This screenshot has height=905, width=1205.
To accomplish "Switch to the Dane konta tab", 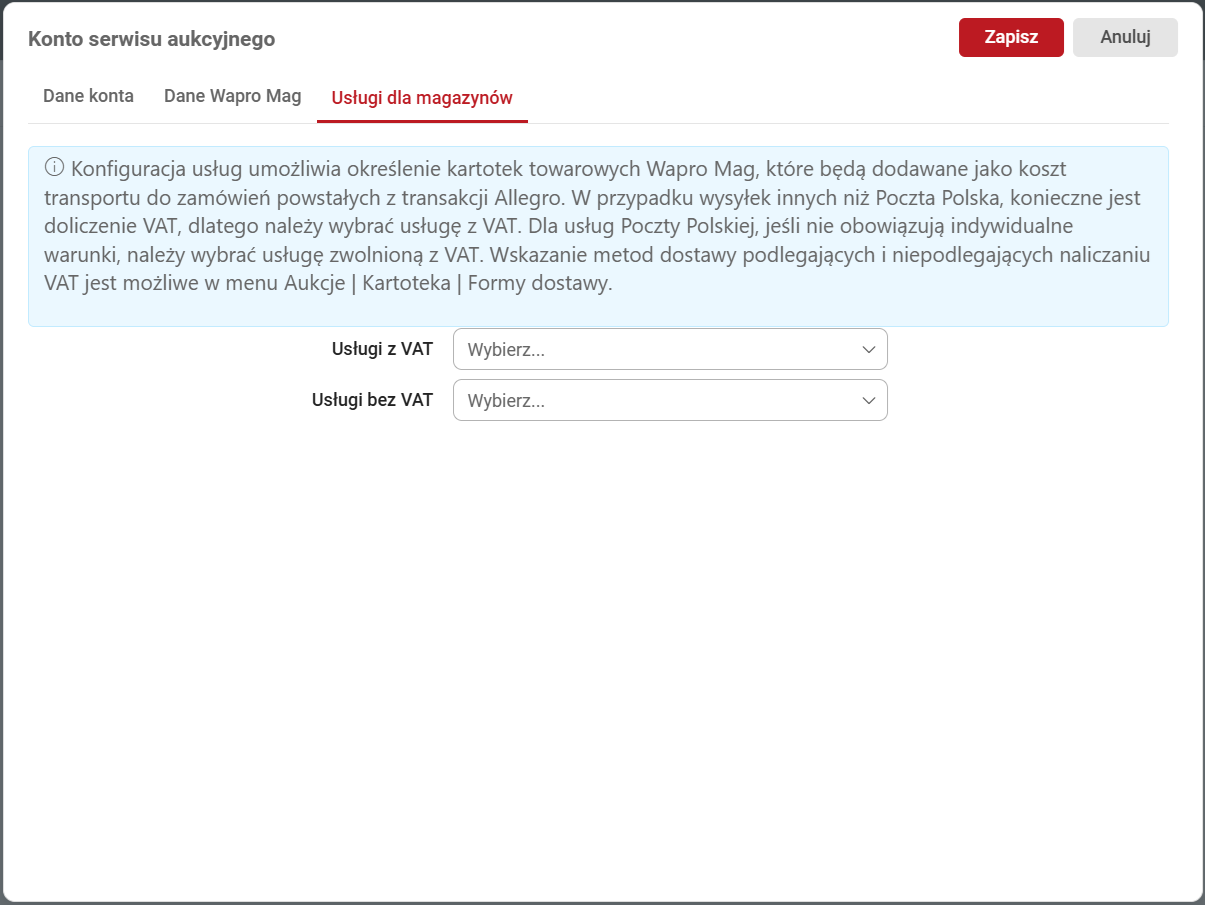I will (88, 97).
